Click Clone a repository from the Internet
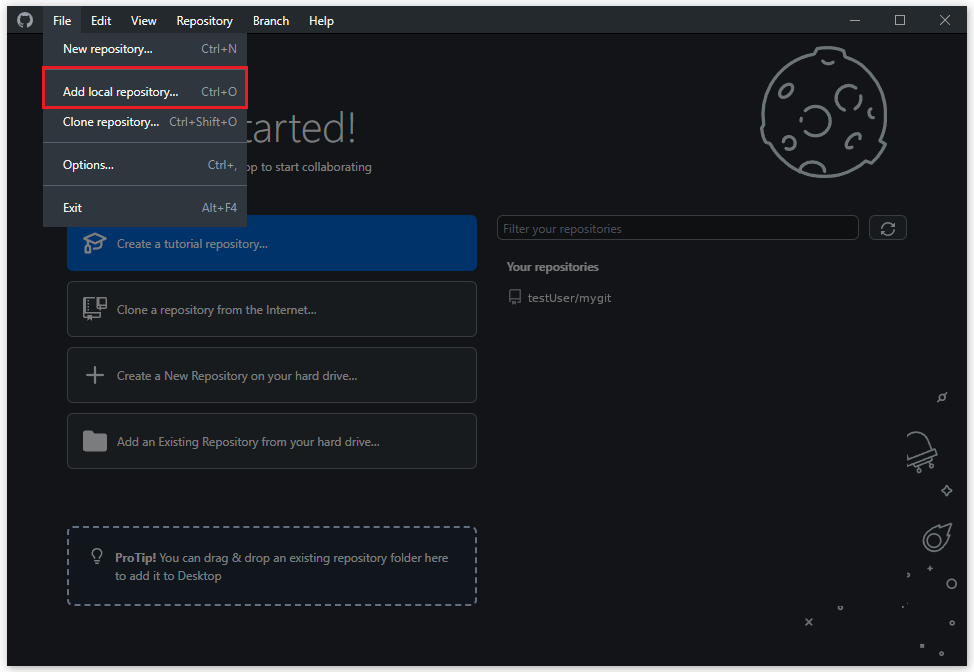The height and width of the screenshot is (672, 974). point(271,309)
